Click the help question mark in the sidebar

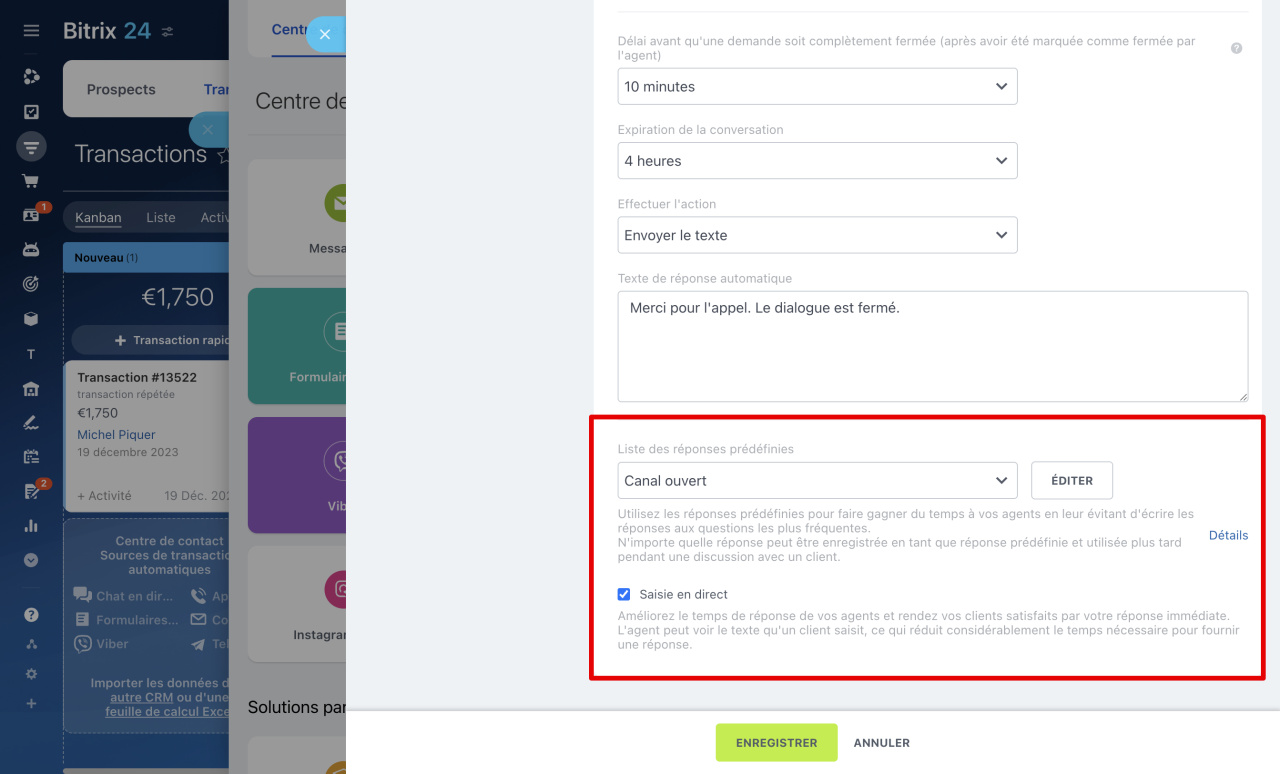click(x=31, y=615)
